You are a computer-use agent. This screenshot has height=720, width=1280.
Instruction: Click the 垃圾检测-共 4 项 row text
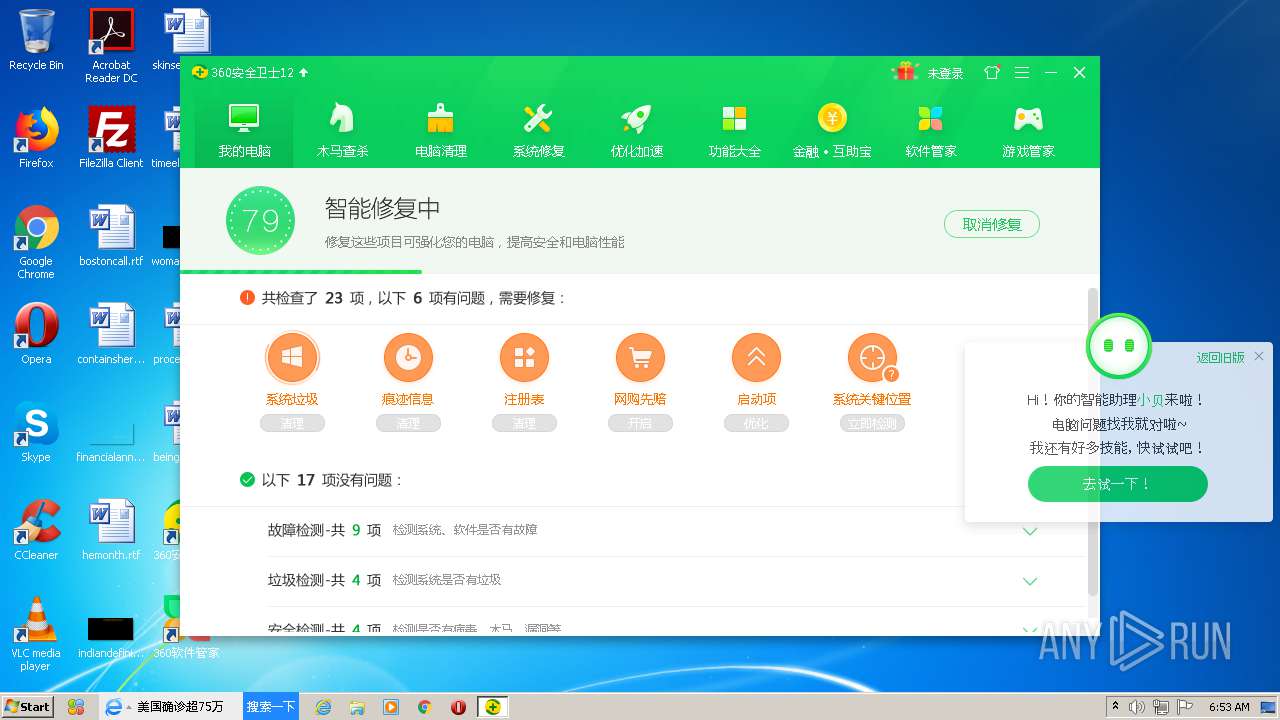pyautogui.click(x=324, y=580)
